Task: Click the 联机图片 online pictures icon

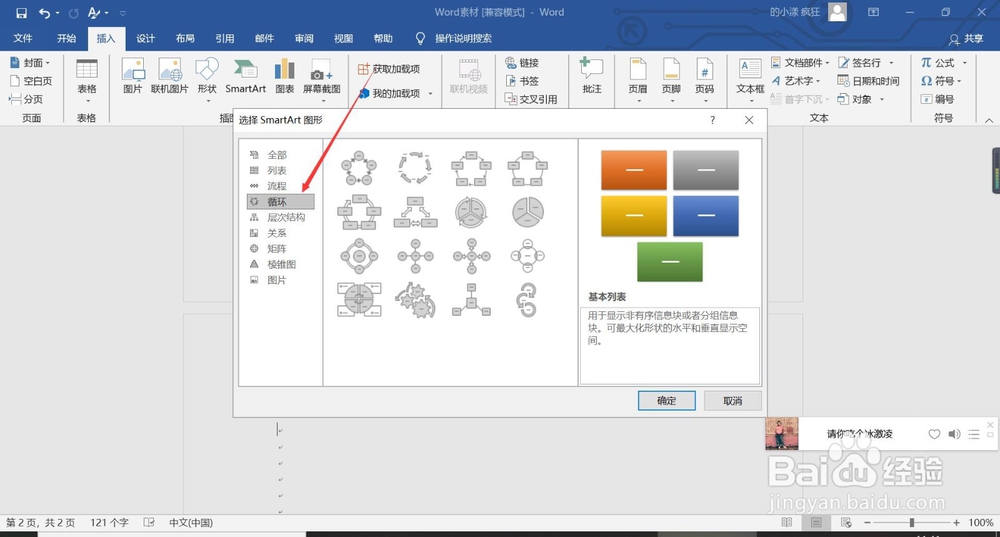Action: pyautogui.click(x=170, y=76)
